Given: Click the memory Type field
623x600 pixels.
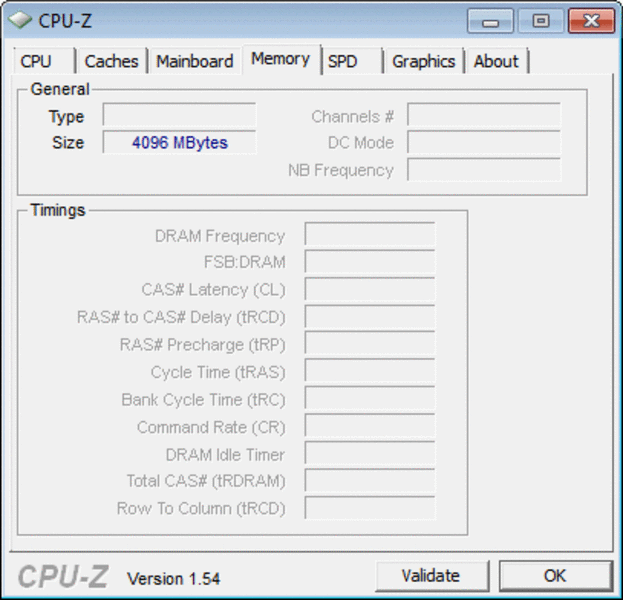Looking at the screenshot, I should pos(180,115).
